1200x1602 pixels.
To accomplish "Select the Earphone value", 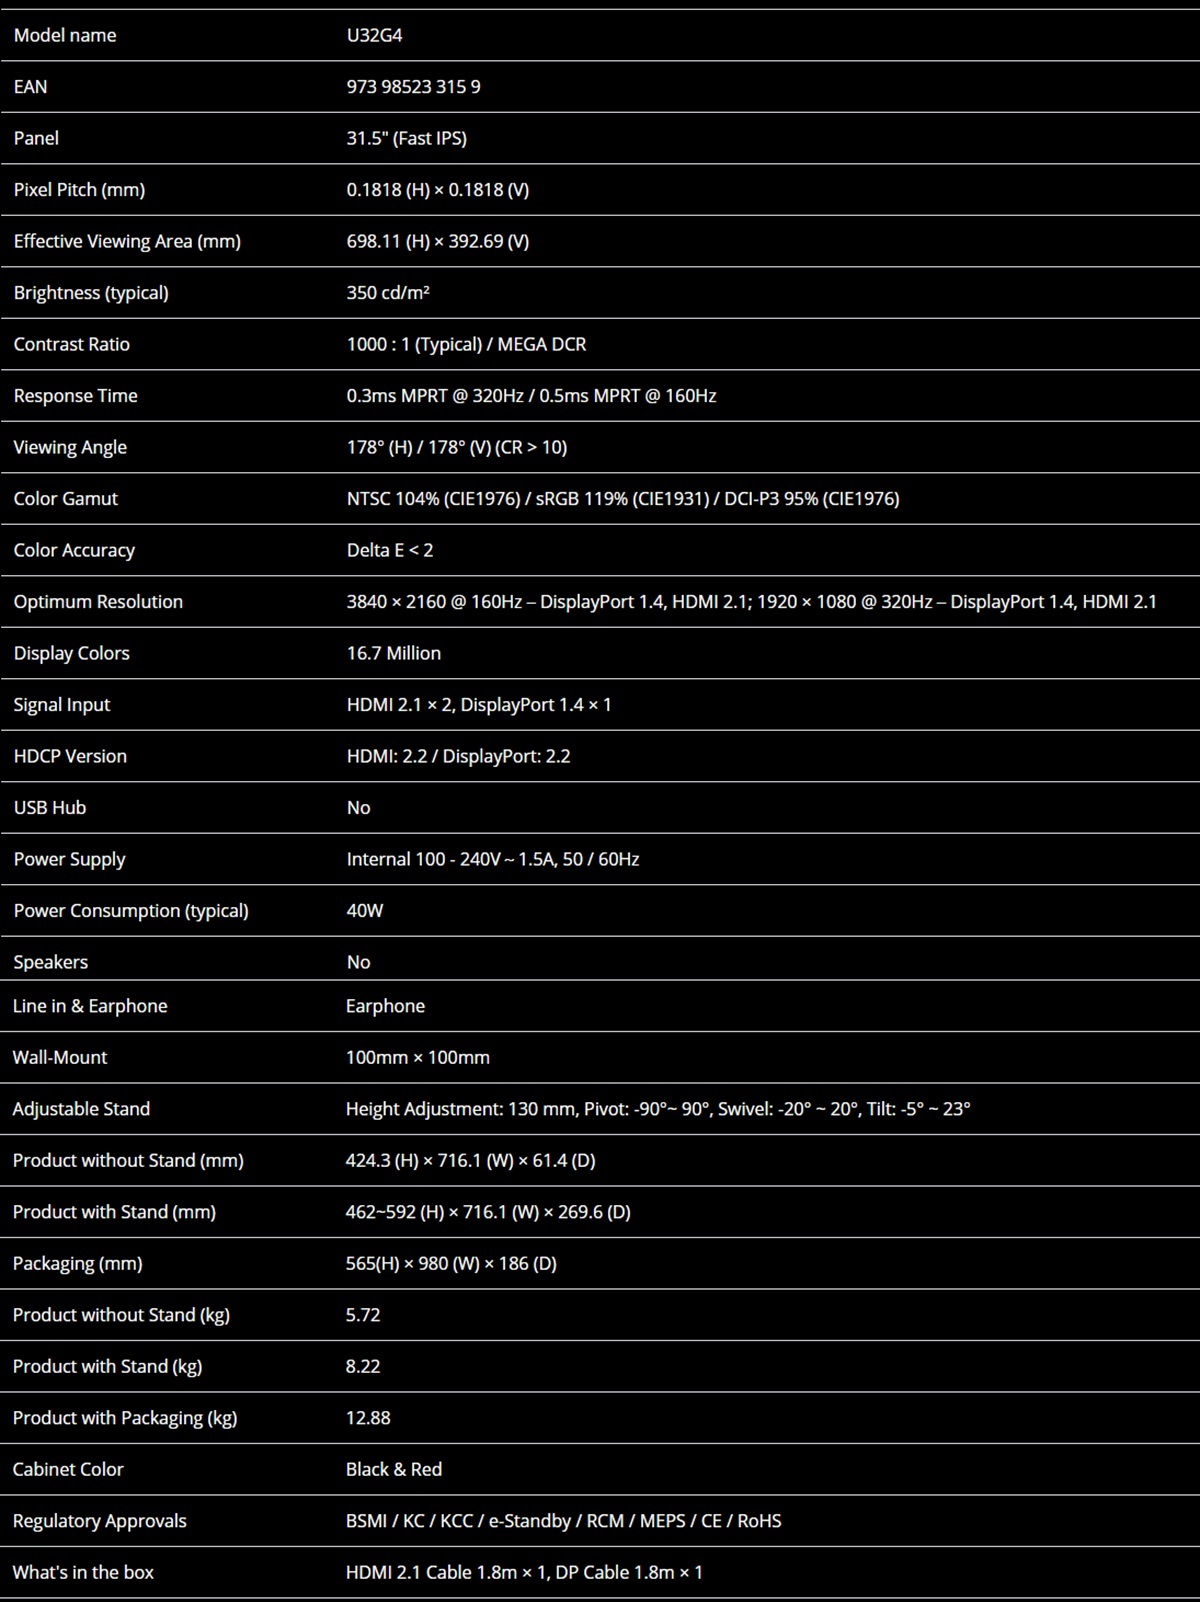I will [x=385, y=1006].
